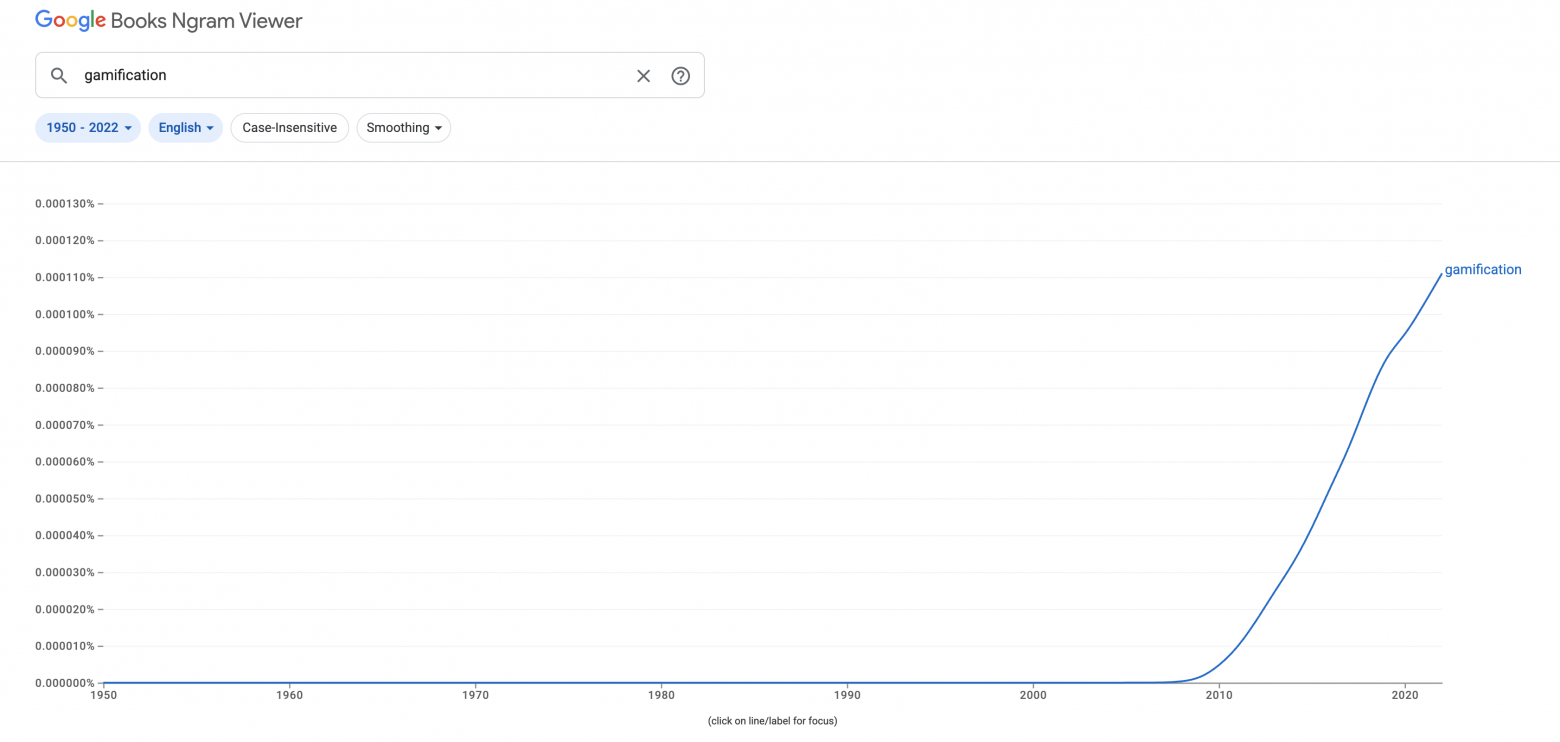1560x742 pixels.
Task: Click the 'click on line/label for focus' hint
Action: [772, 721]
